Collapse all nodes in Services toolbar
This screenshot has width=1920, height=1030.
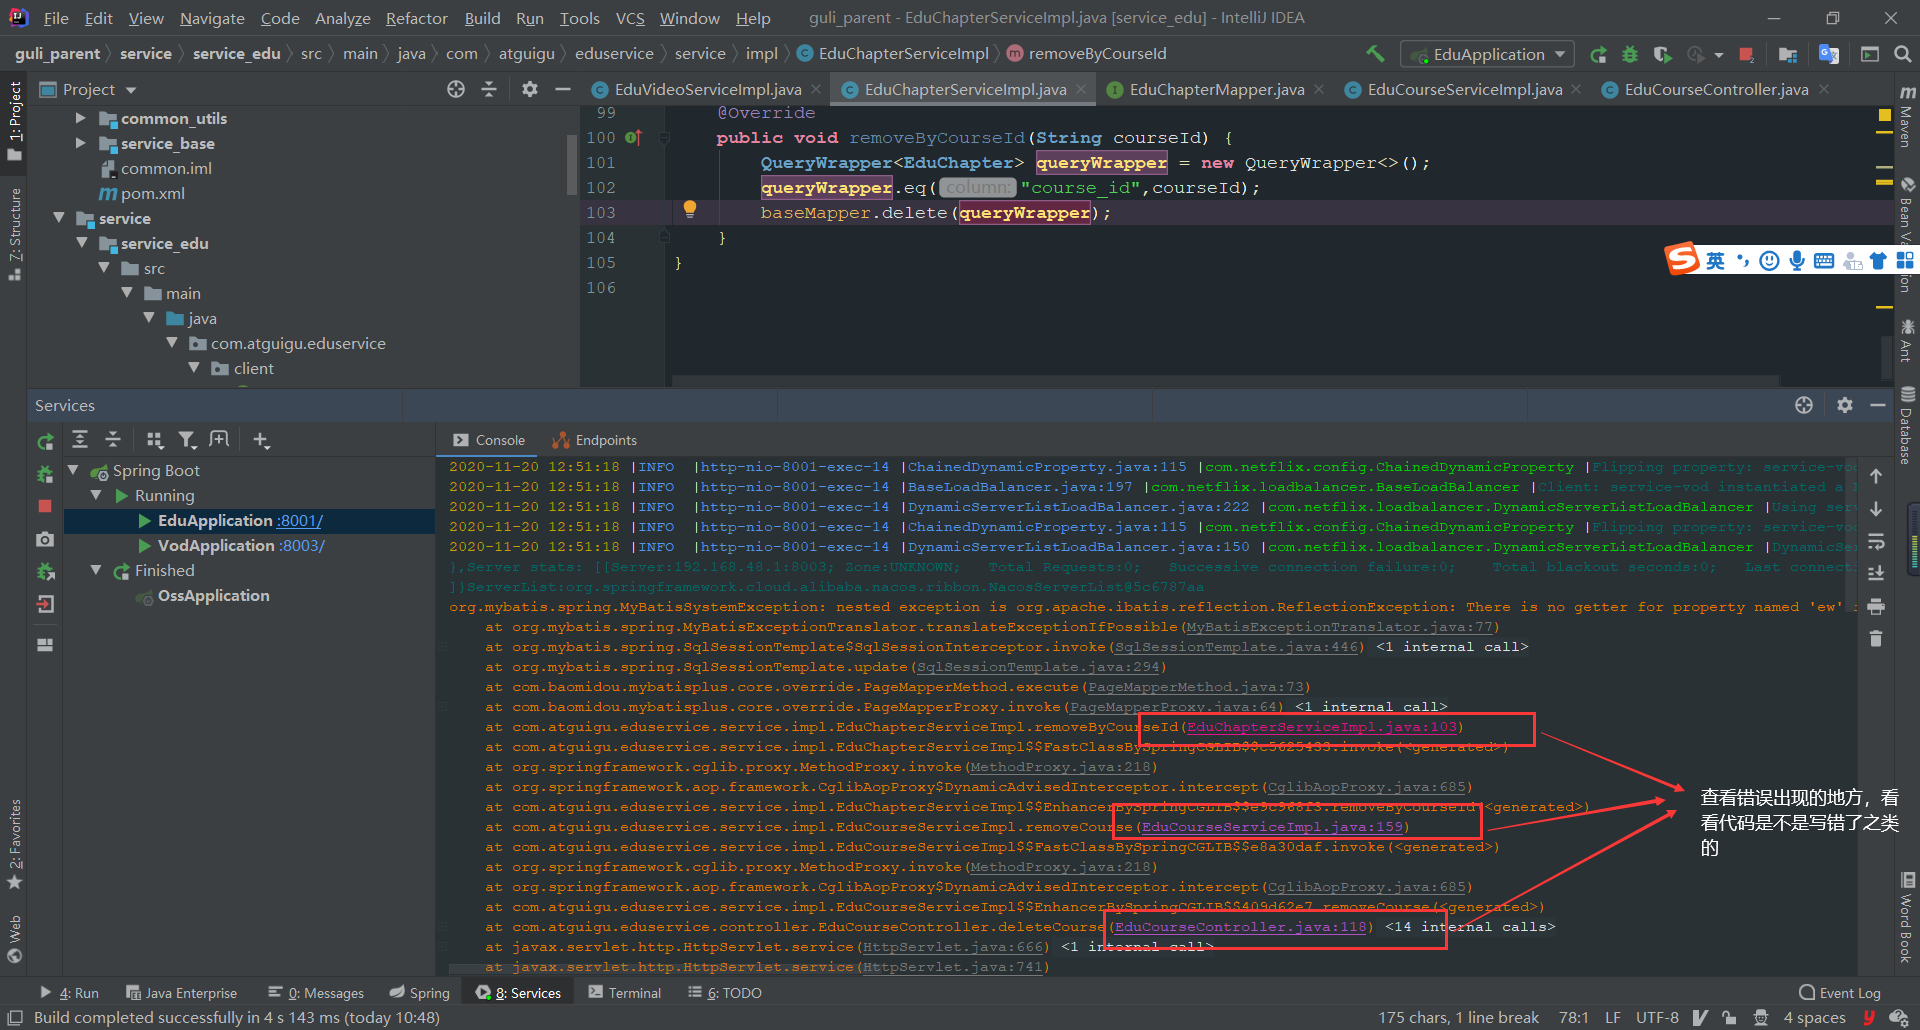coord(113,440)
